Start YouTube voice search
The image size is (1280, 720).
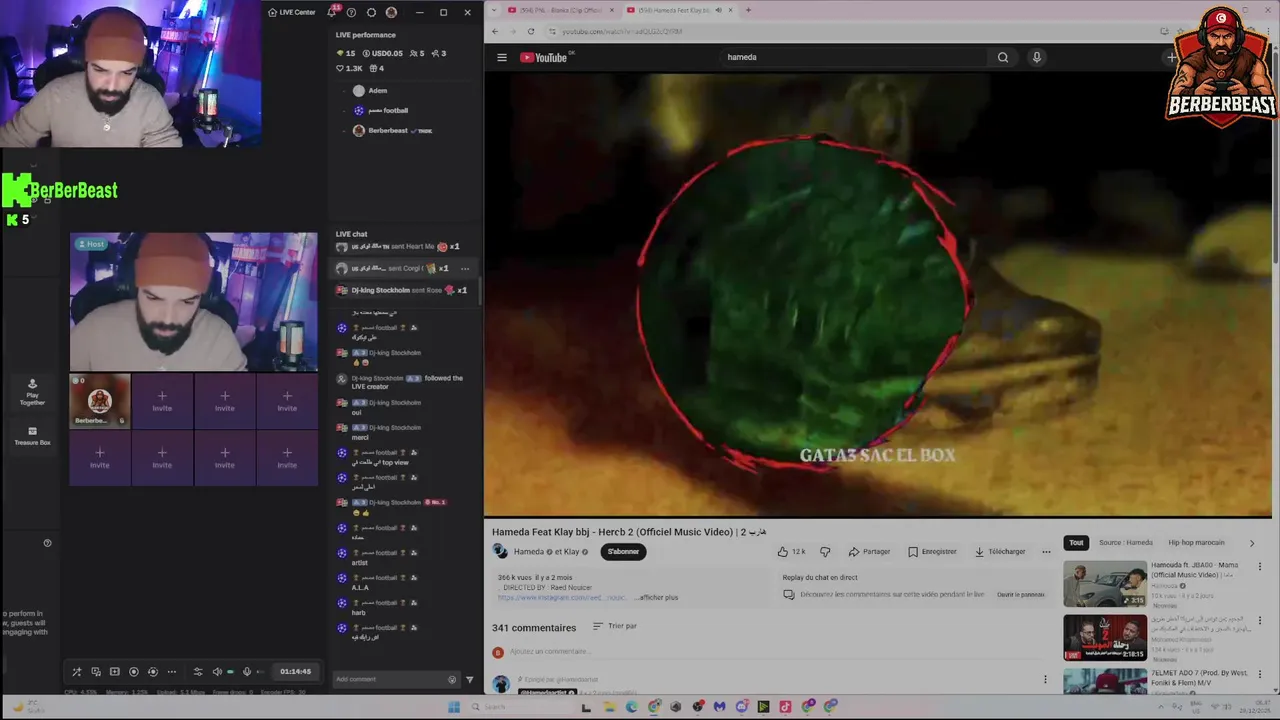coord(1037,57)
